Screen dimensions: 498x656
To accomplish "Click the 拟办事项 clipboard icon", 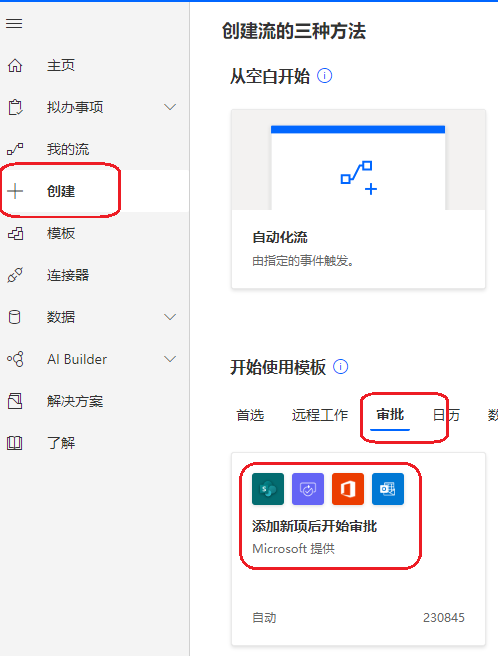I will (x=15, y=107).
